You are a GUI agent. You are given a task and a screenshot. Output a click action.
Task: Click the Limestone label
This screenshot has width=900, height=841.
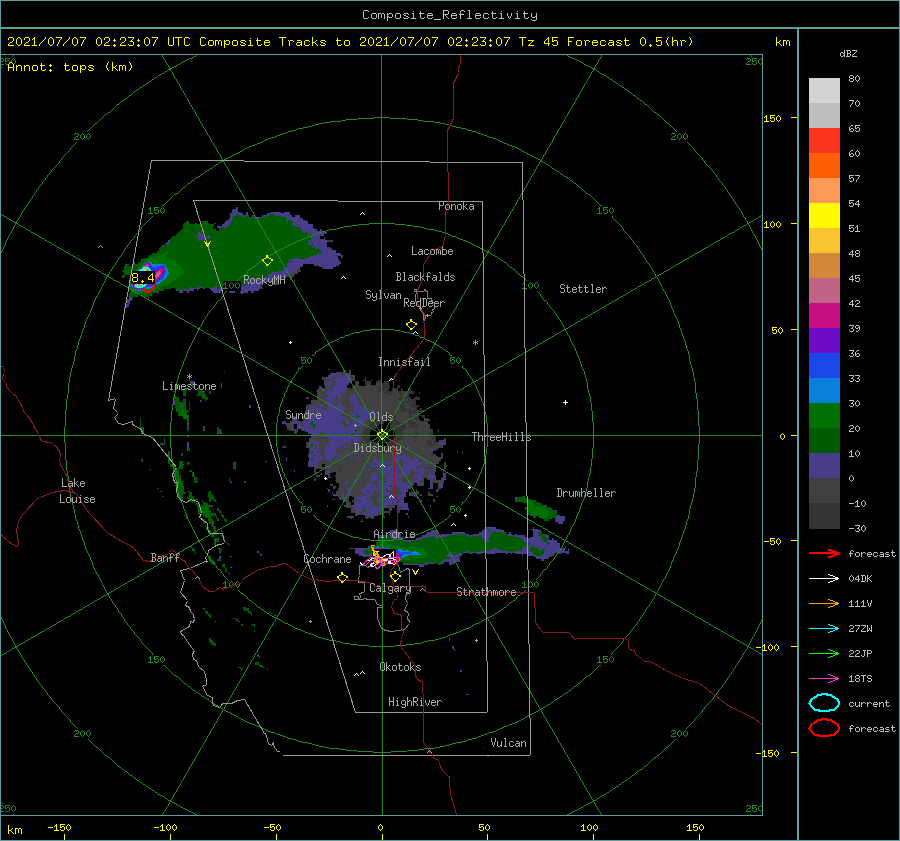point(189,386)
